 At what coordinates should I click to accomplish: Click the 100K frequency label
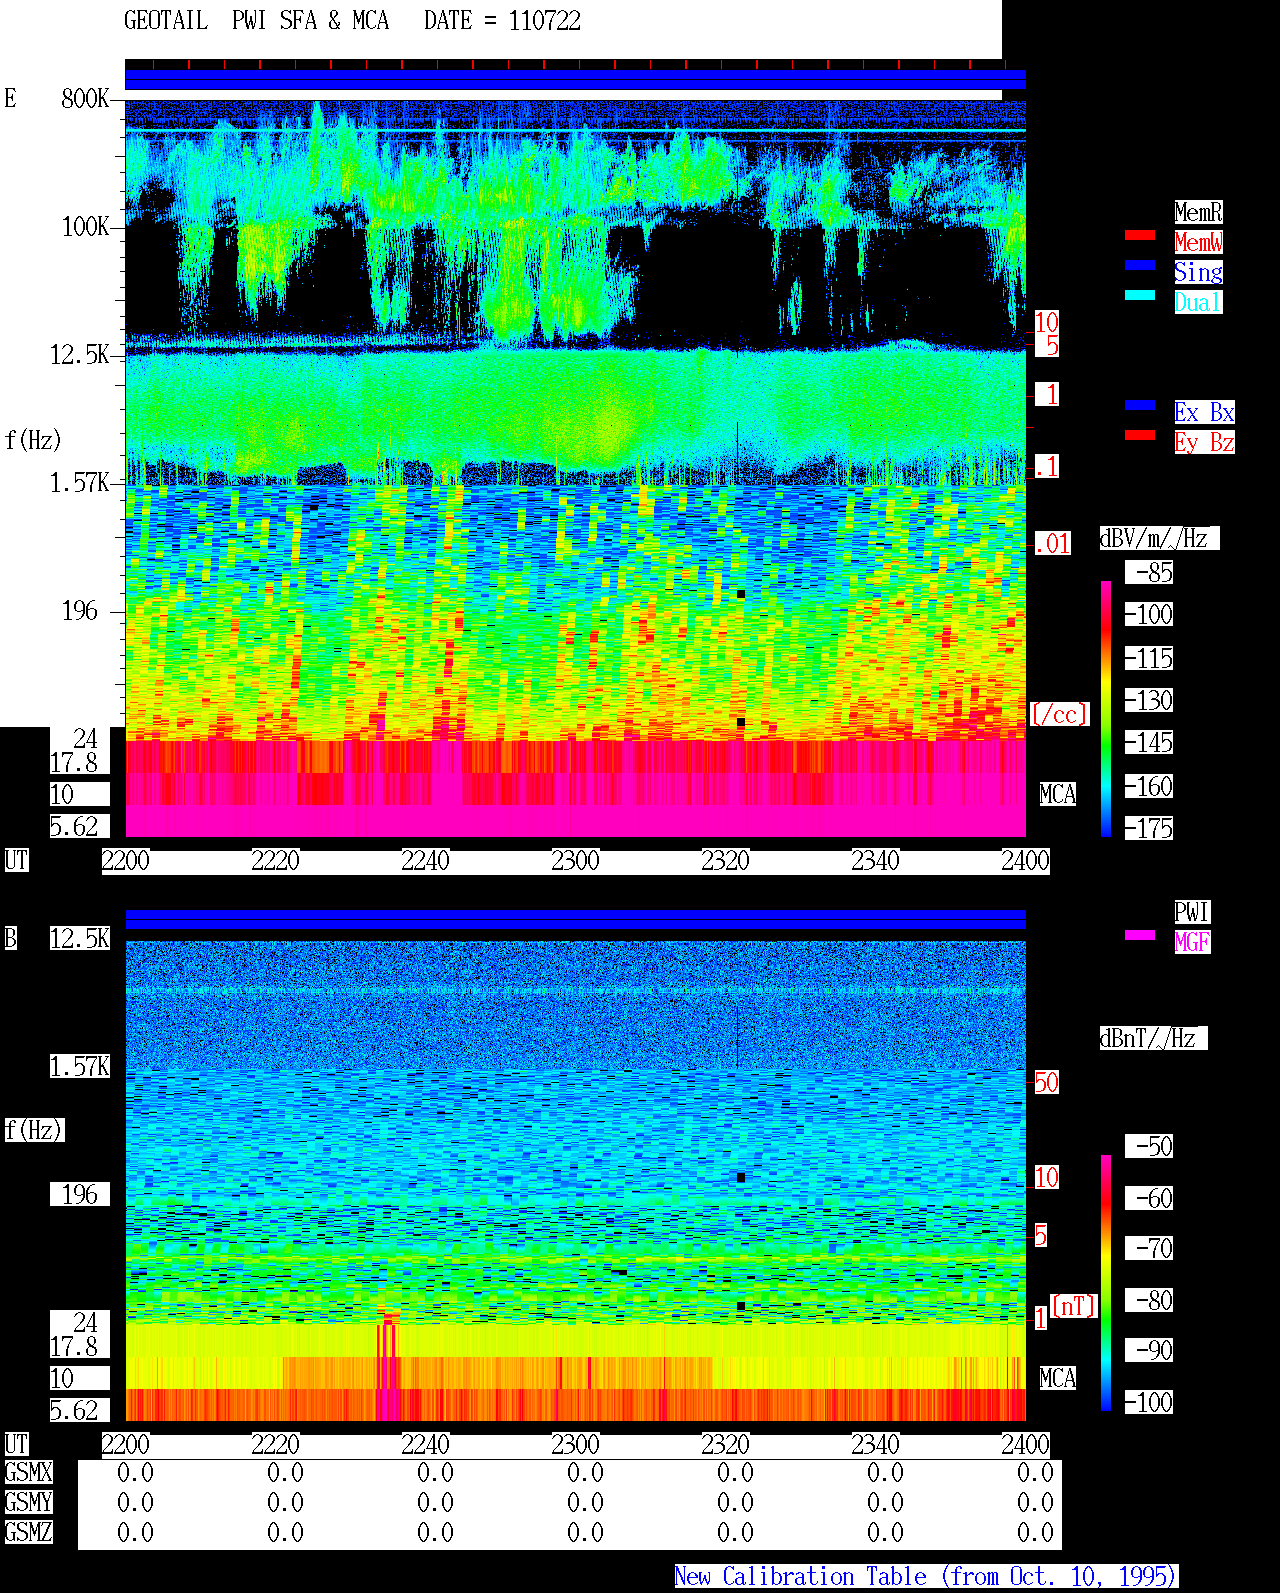(x=86, y=226)
